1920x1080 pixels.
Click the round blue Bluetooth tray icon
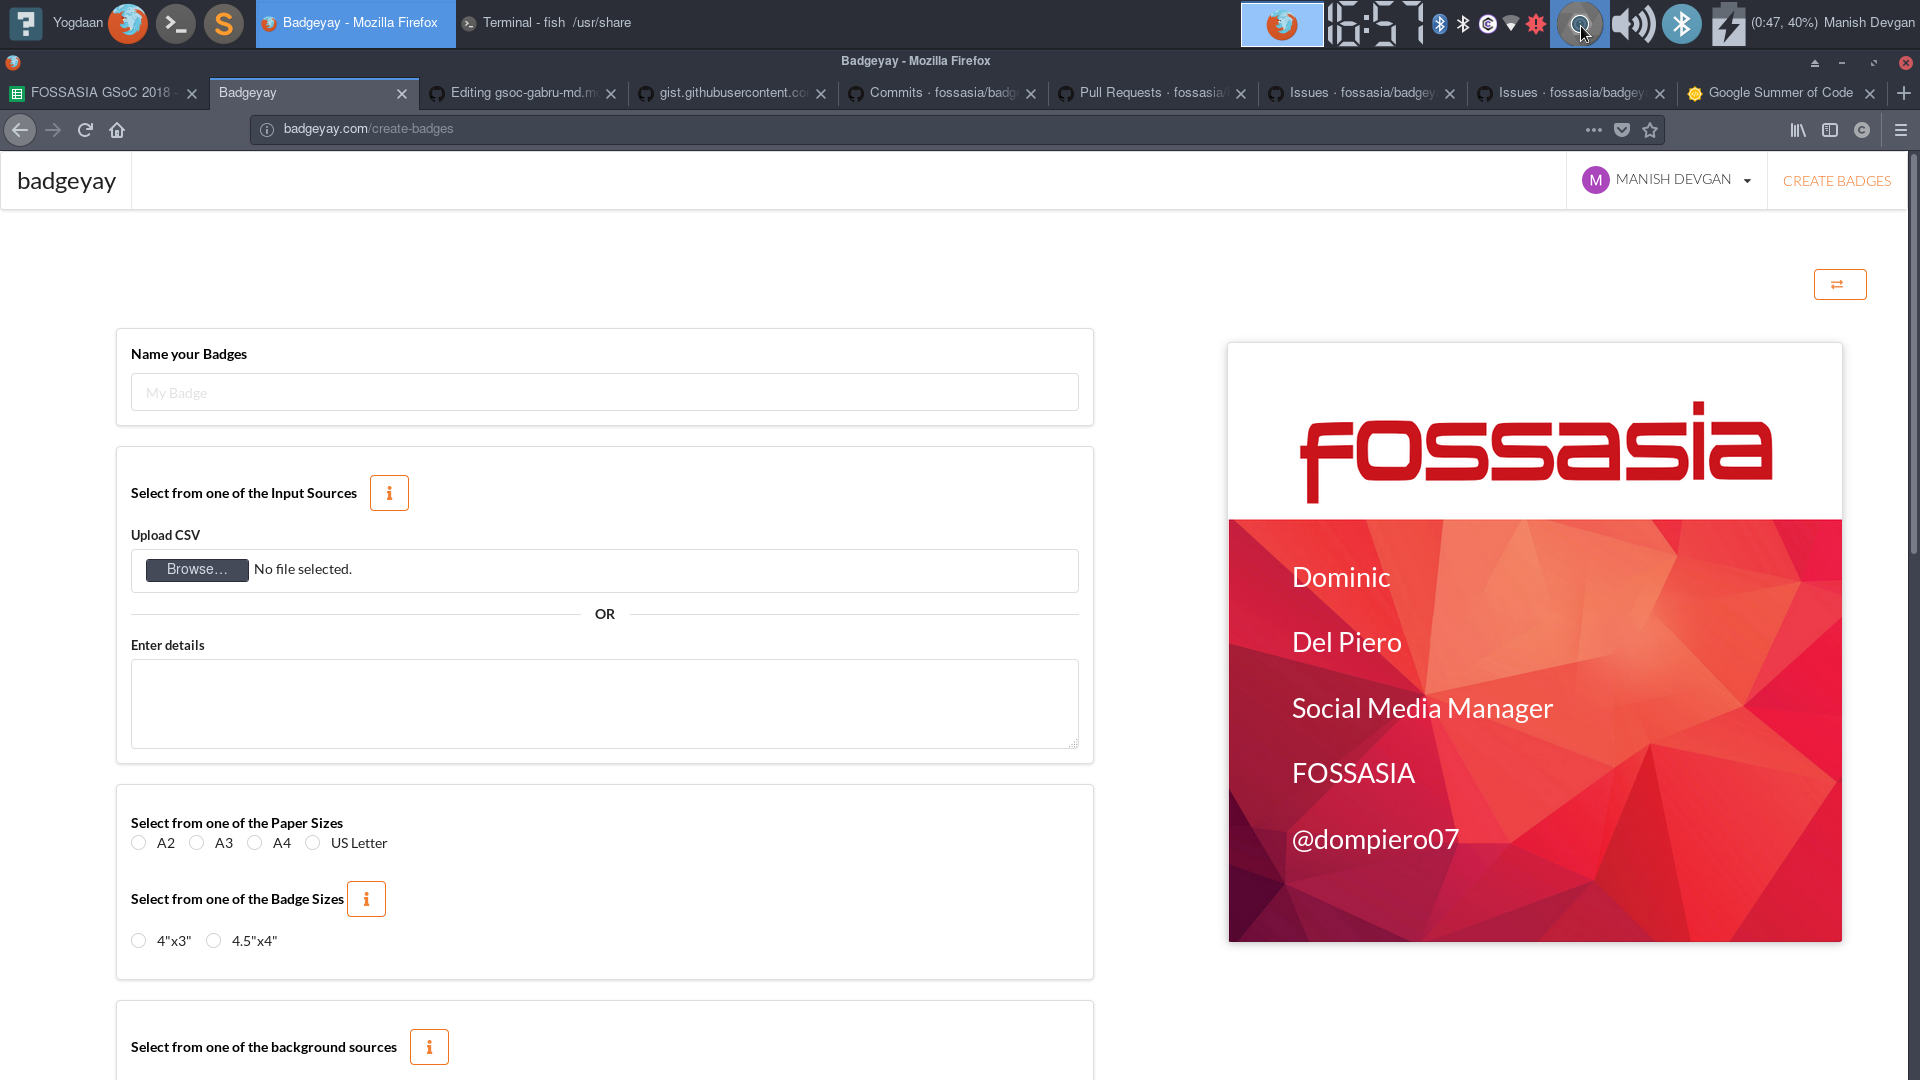1682,23
